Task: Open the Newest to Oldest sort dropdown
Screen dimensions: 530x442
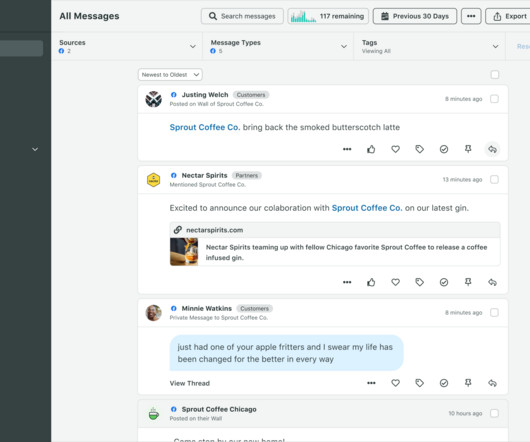Action: click(x=170, y=75)
